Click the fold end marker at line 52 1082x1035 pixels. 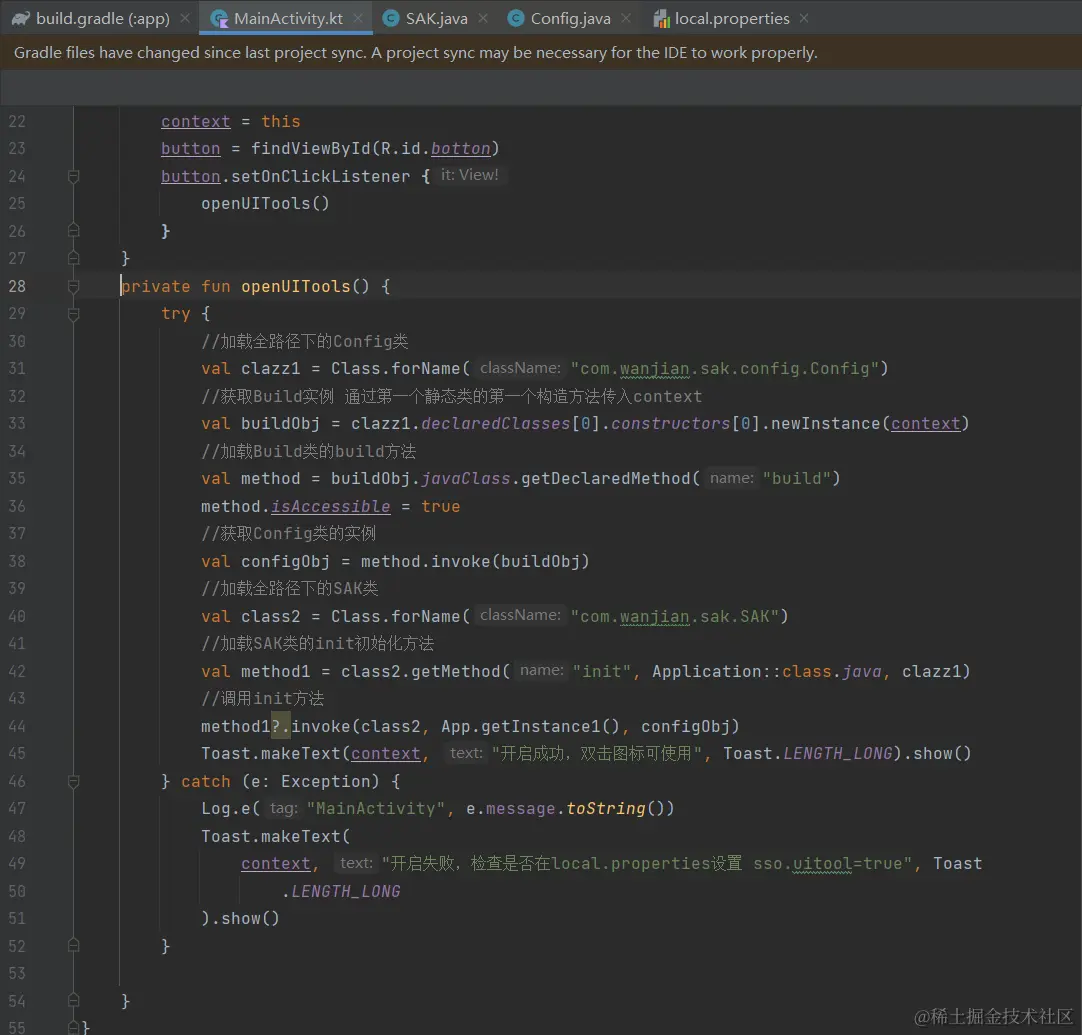coord(73,946)
